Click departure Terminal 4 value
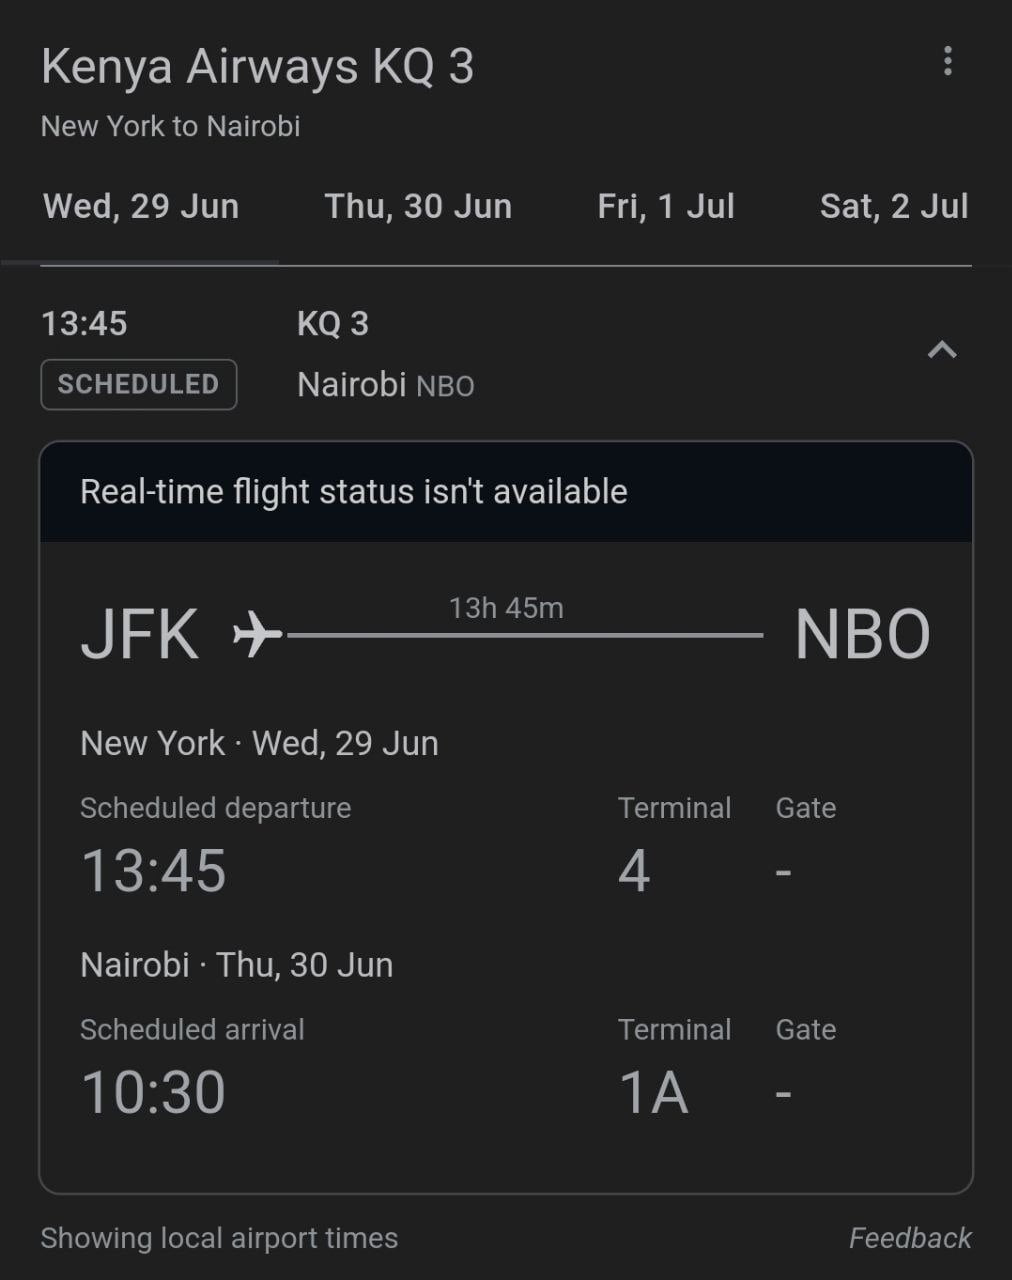Screen dimensions: 1012x1280 tap(634, 870)
